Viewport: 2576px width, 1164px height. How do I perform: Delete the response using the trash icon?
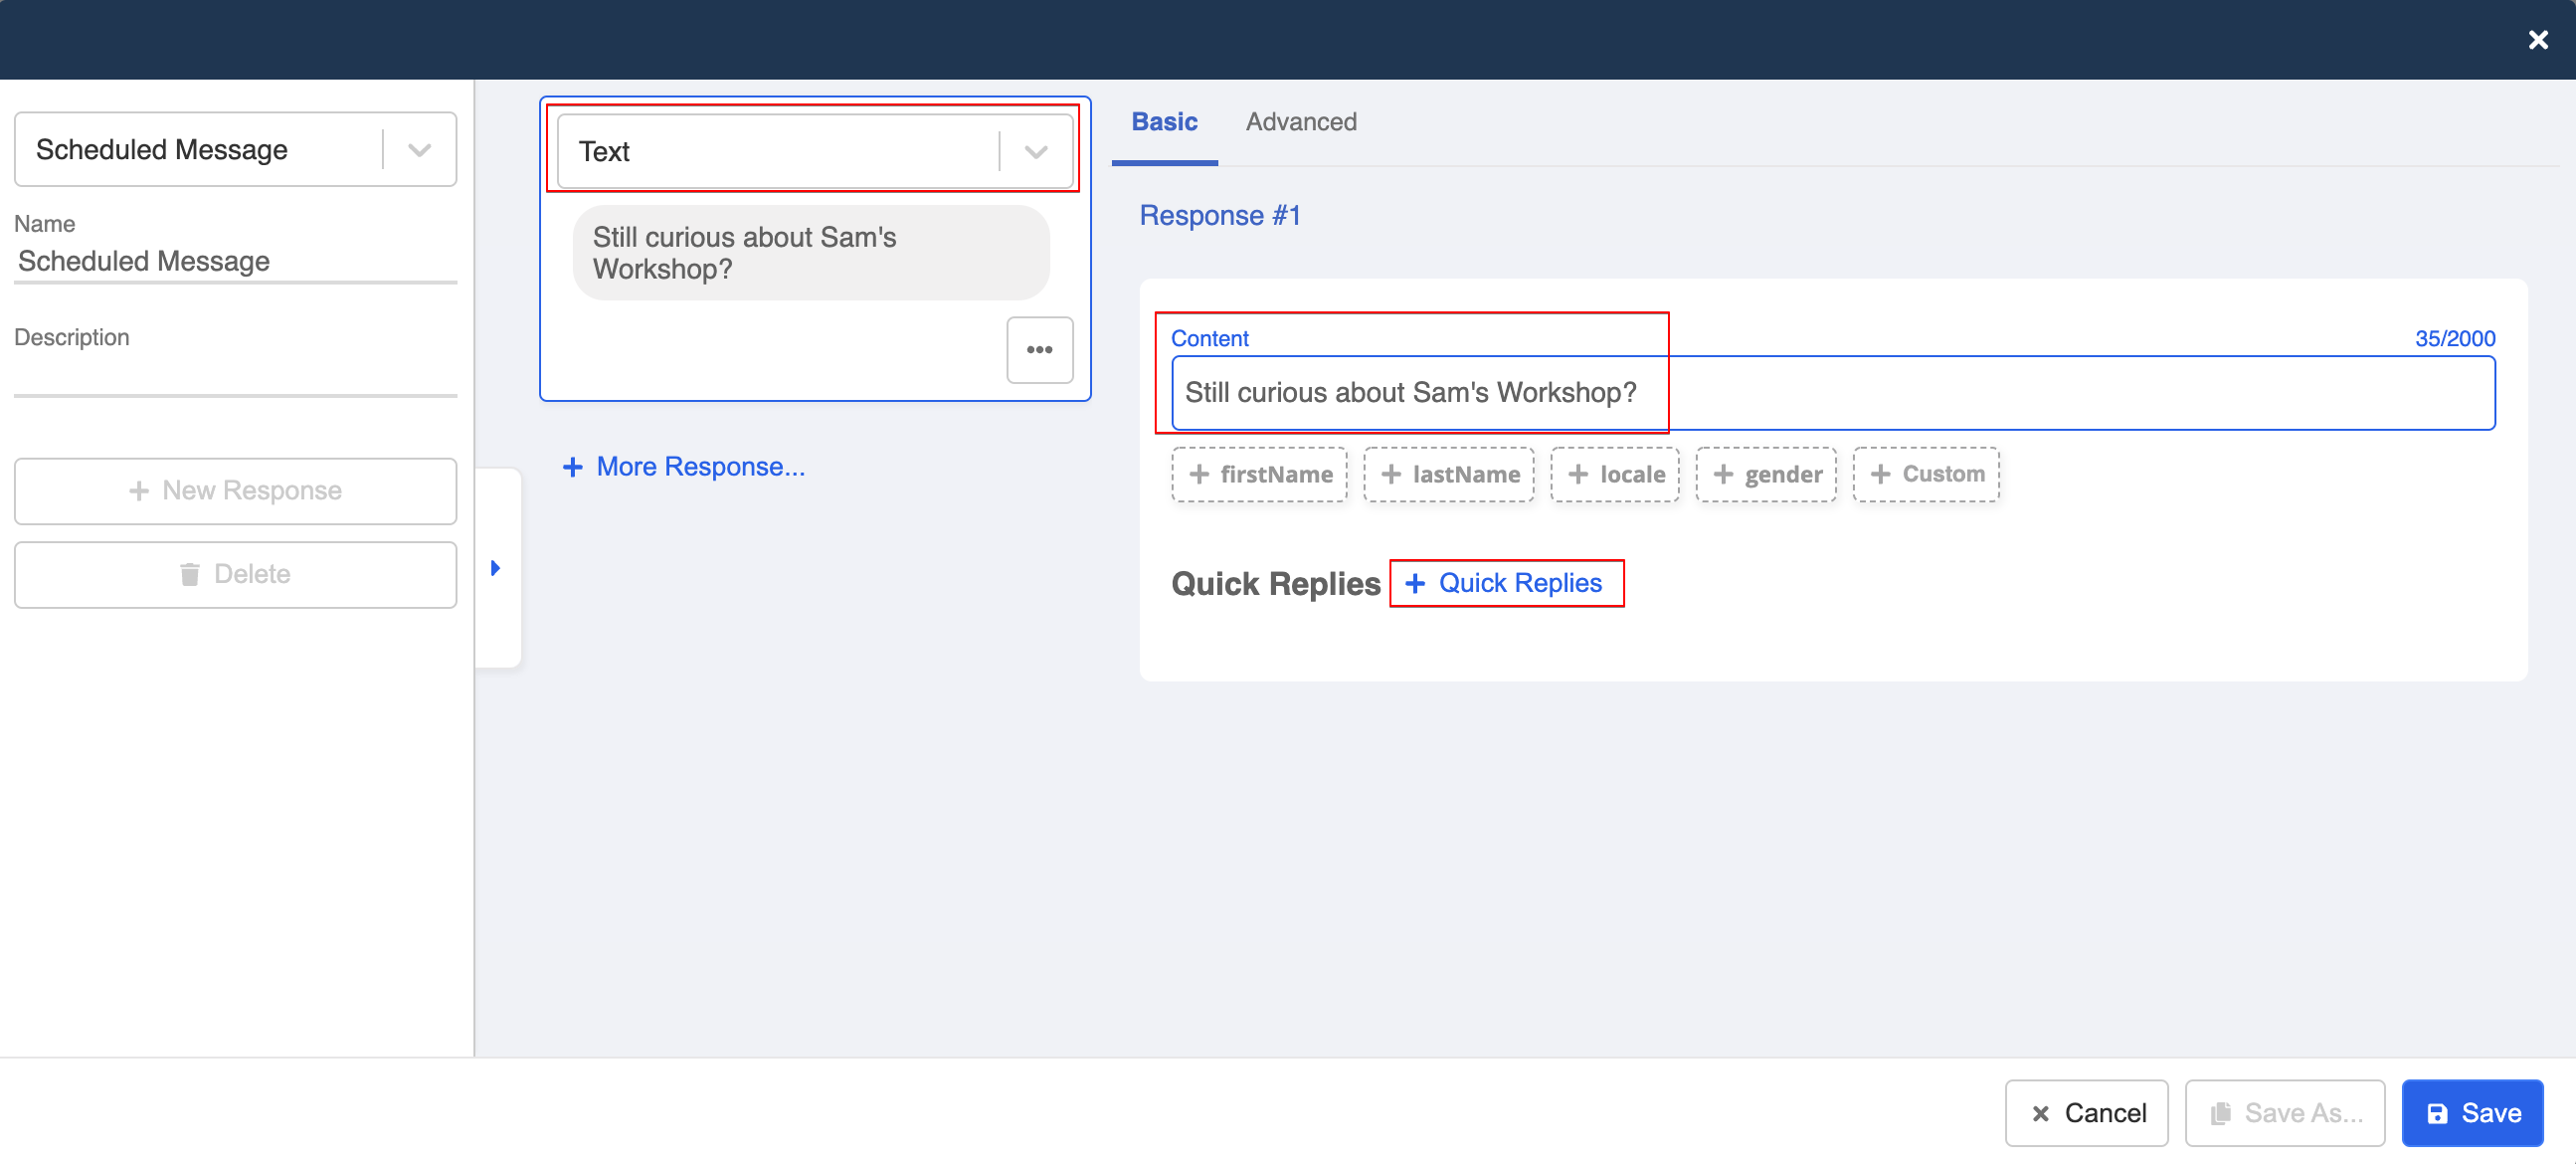pos(234,574)
